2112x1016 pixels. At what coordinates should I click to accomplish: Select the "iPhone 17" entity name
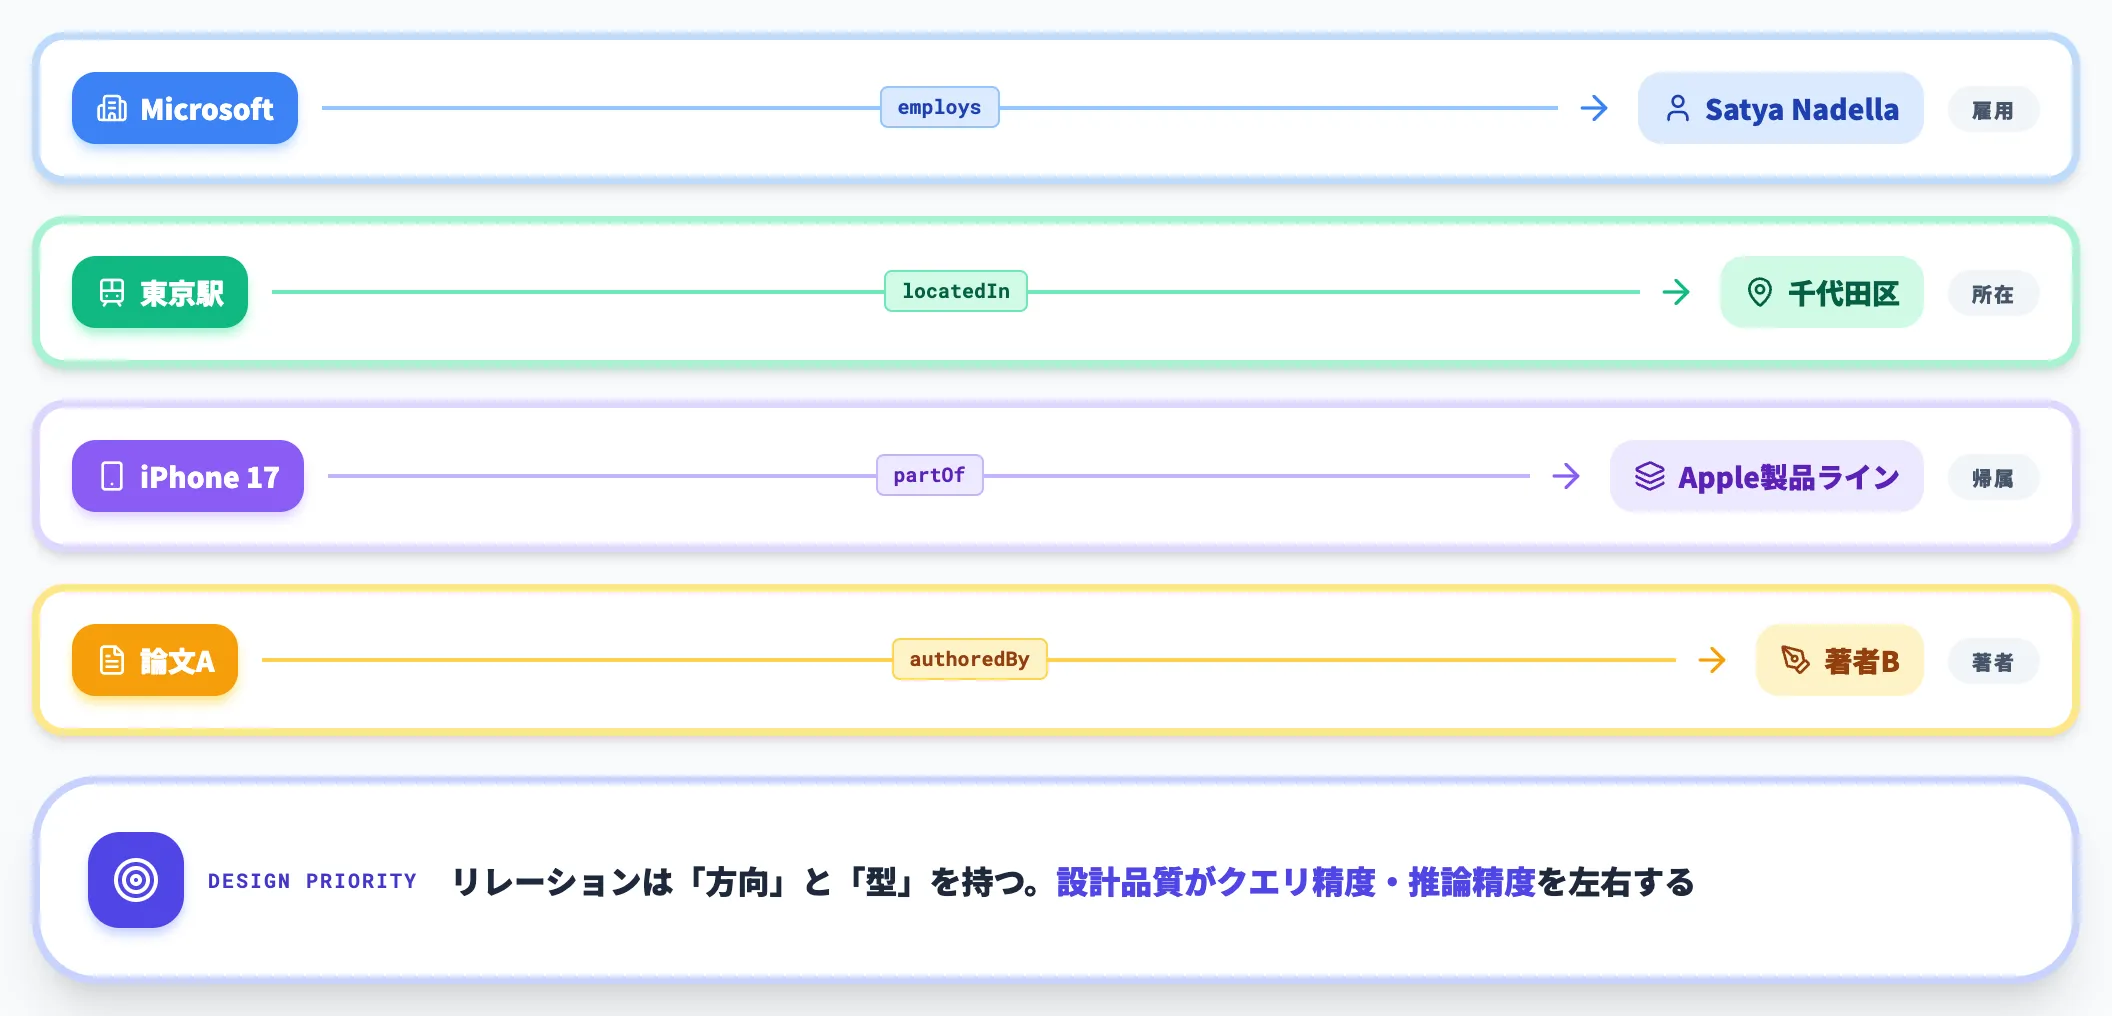[210, 477]
